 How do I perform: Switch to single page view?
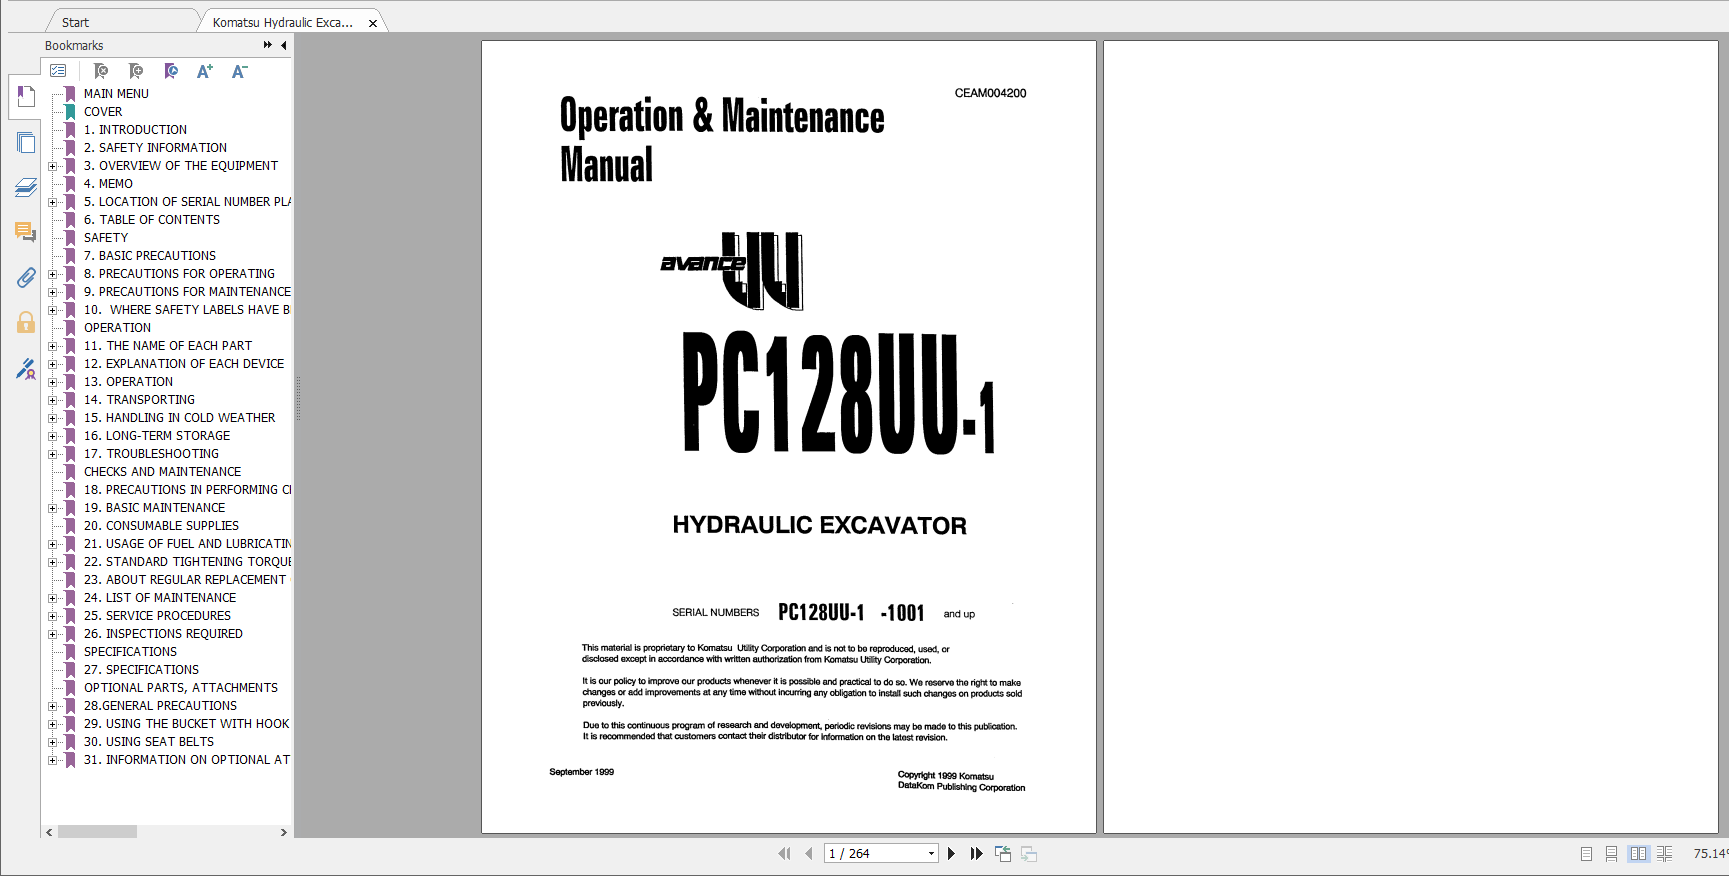(1586, 854)
